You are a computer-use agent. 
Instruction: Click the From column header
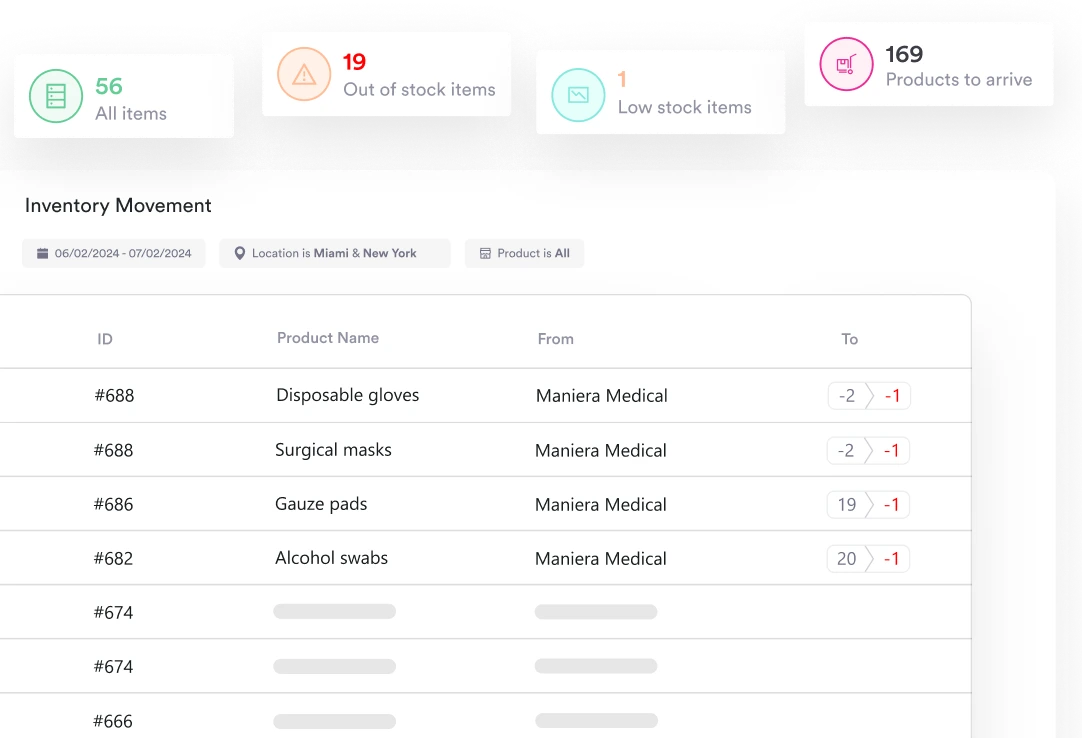click(555, 339)
